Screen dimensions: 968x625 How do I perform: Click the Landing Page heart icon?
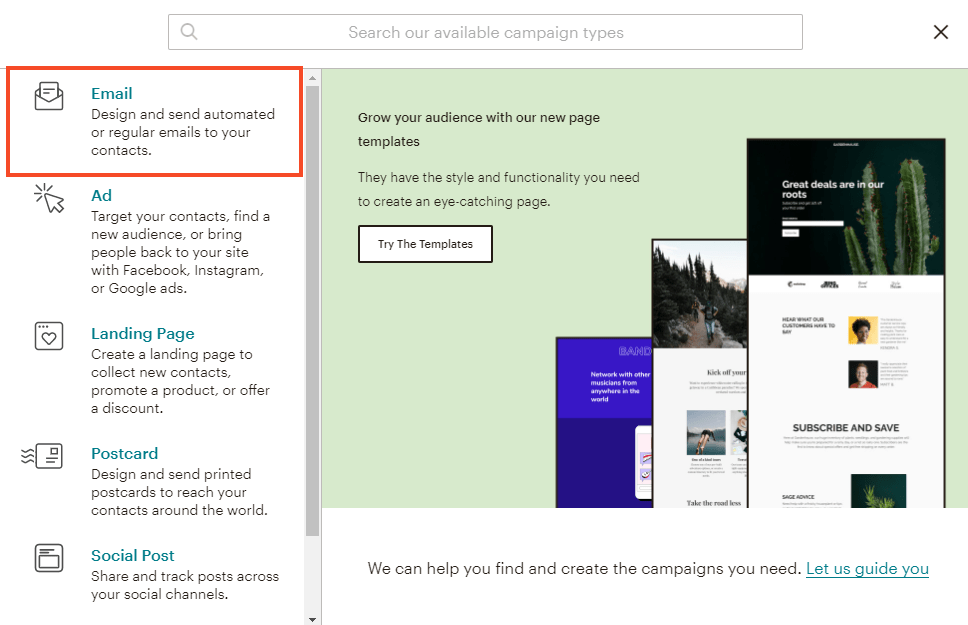48,336
